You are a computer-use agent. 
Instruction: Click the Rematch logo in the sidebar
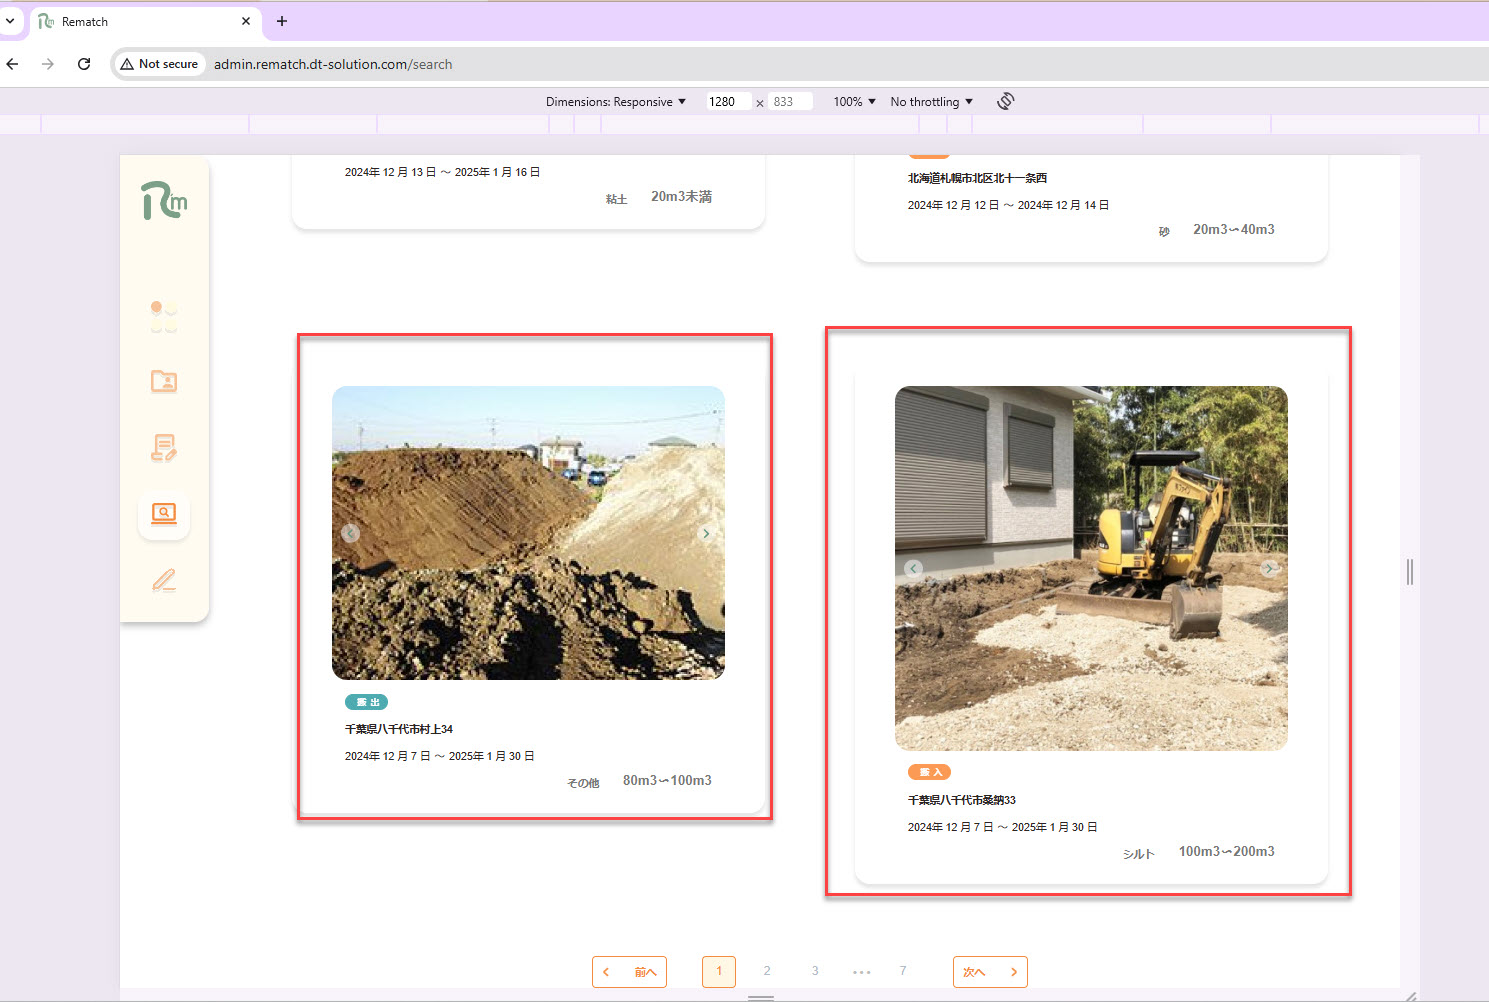164,201
